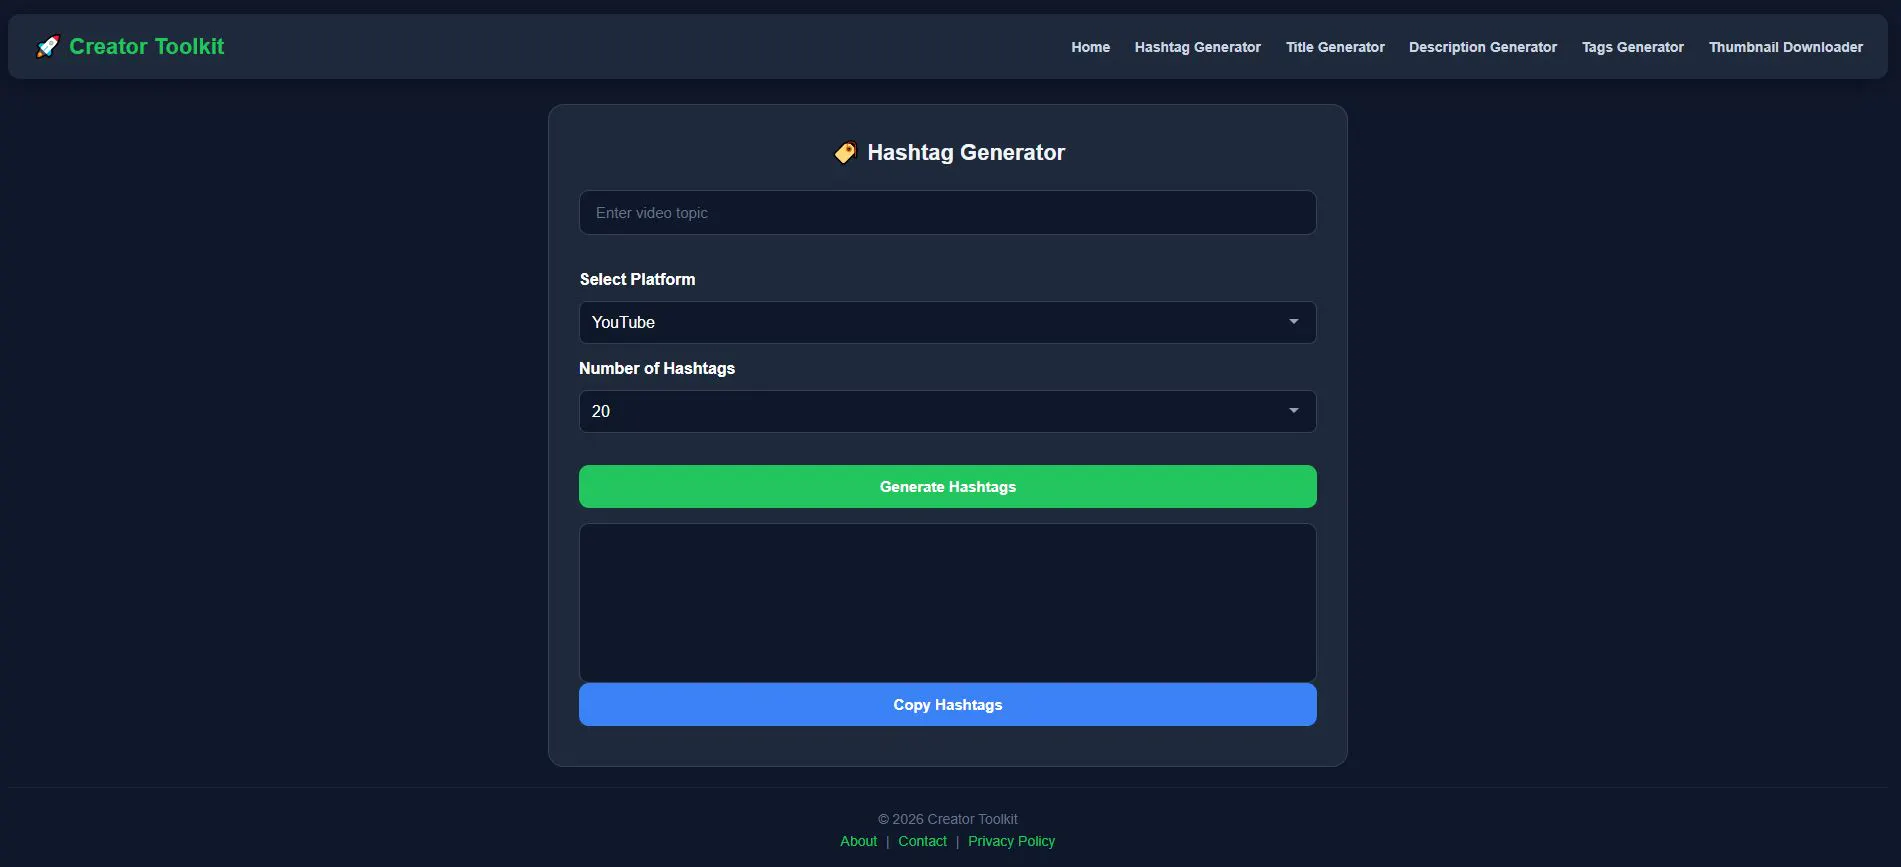Click the Select Platform label
Viewport: 1901px width, 867px height.
pyautogui.click(x=637, y=279)
